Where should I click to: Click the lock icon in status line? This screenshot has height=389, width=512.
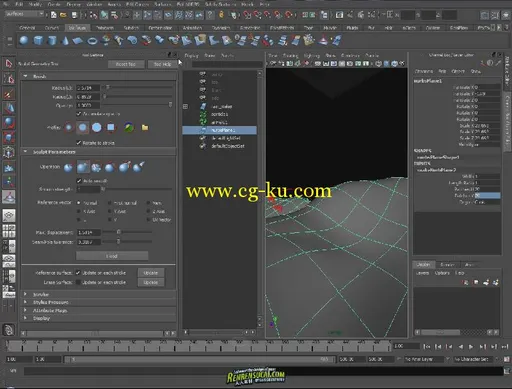pyautogui.click(x=221, y=14)
